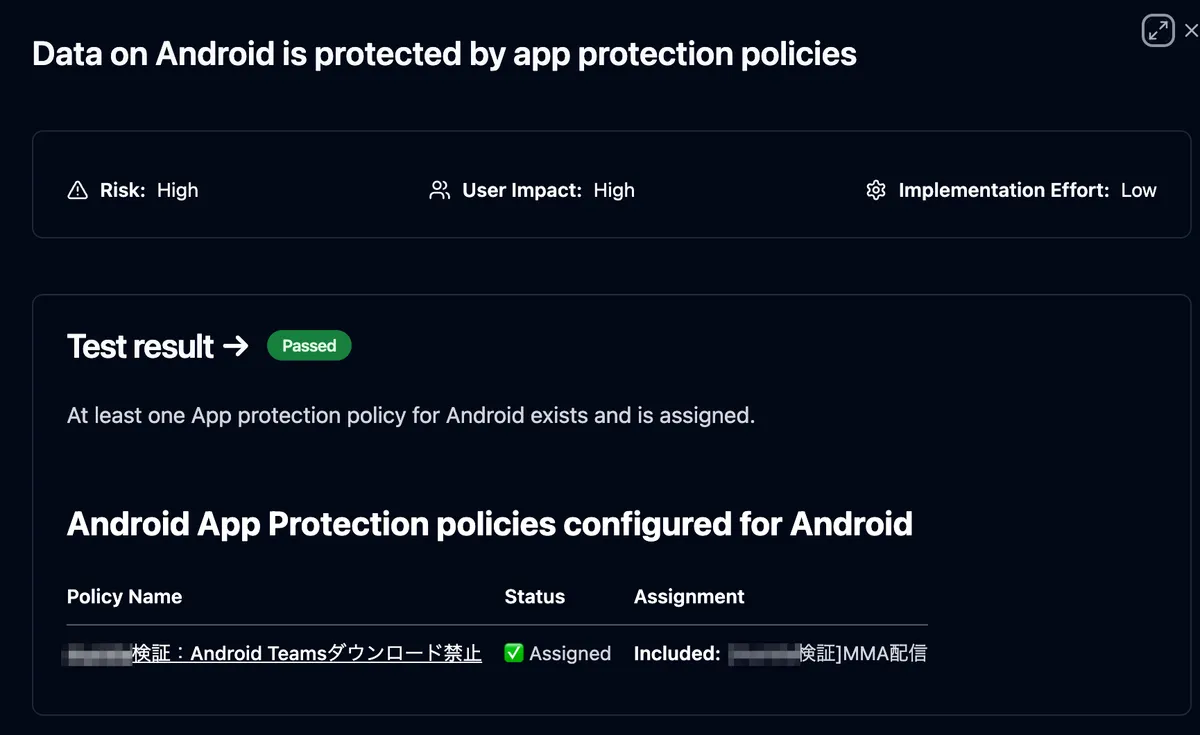Click the Policy Name column header
1200x735 pixels.
[x=124, y=597]
